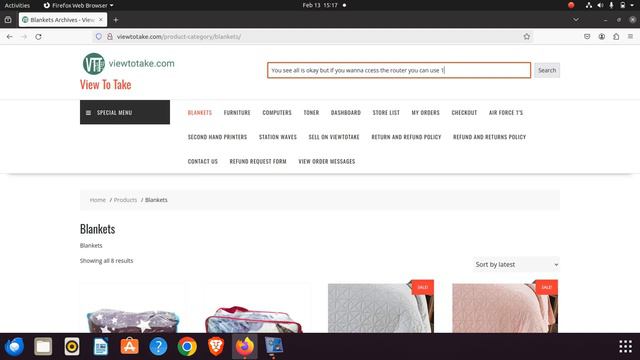Open the Help icon in the dock

point(158,347)
